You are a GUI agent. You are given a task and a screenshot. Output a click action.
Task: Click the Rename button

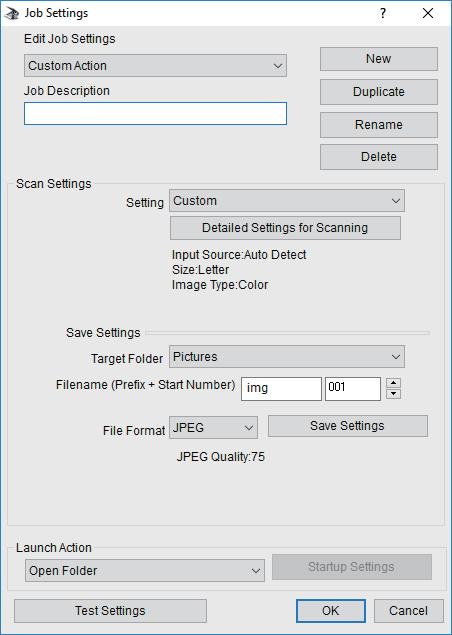379,125
